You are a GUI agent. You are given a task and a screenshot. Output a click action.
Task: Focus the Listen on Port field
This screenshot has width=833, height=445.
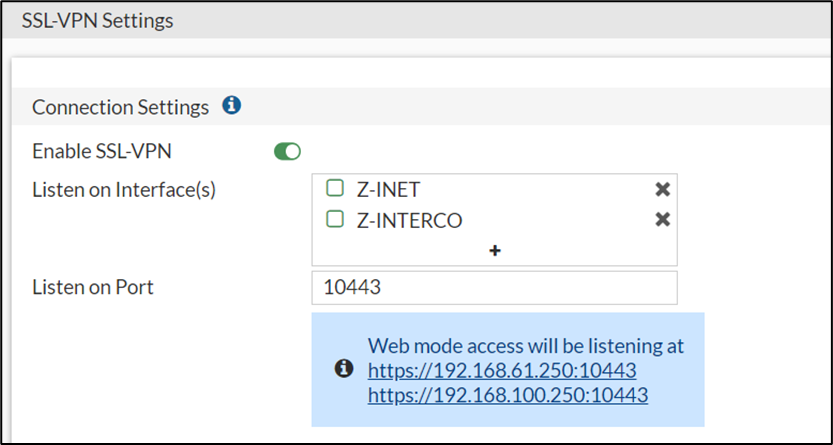click(x=494, y=288)
